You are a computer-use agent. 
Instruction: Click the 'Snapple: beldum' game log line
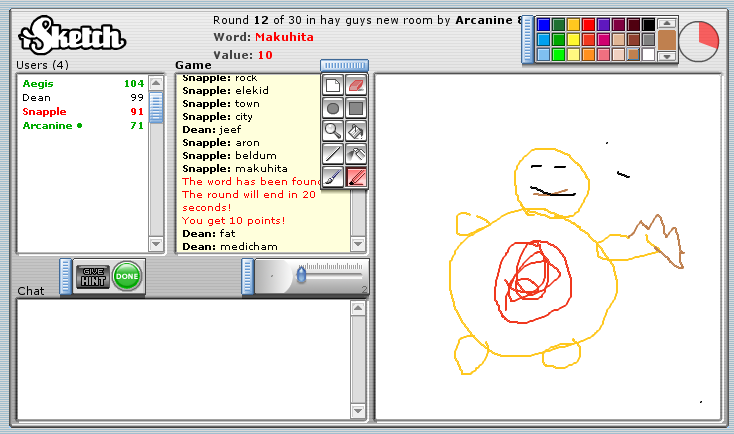(x=229, y=155)
